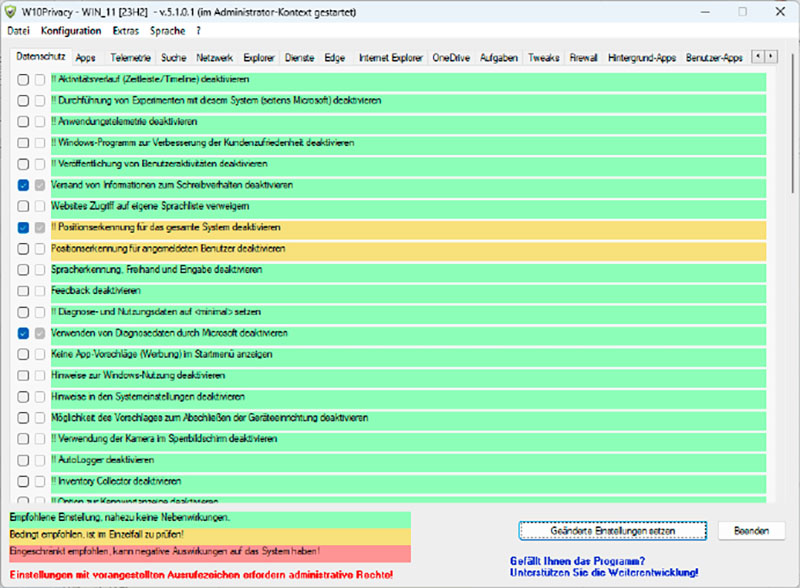Switch to the Telemetrie tab
The height and width of the screenshot is (588, 800).
click(x=130, y=58)
